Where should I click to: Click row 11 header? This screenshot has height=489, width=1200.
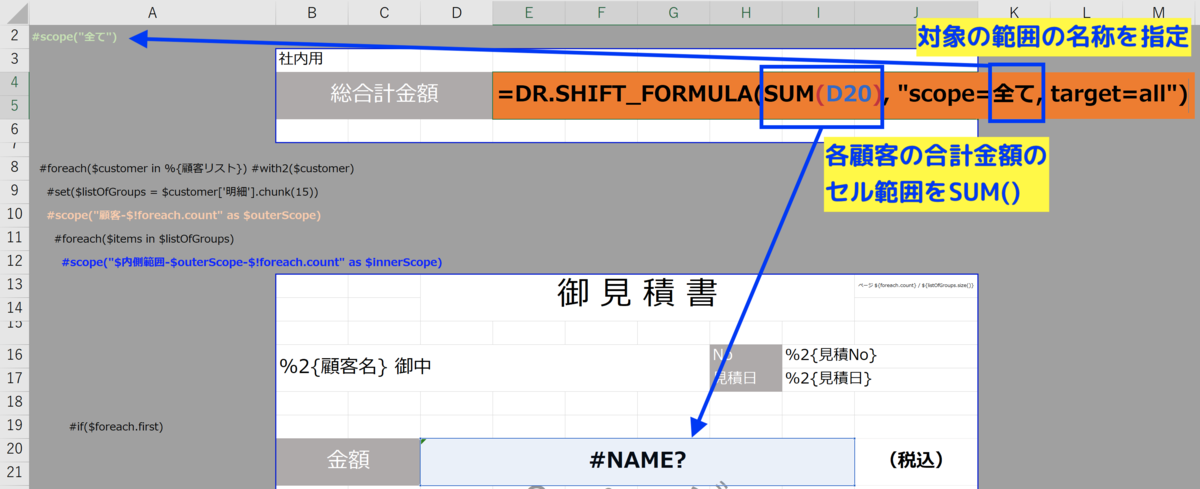pyautogui.click(x=14, y=239)
